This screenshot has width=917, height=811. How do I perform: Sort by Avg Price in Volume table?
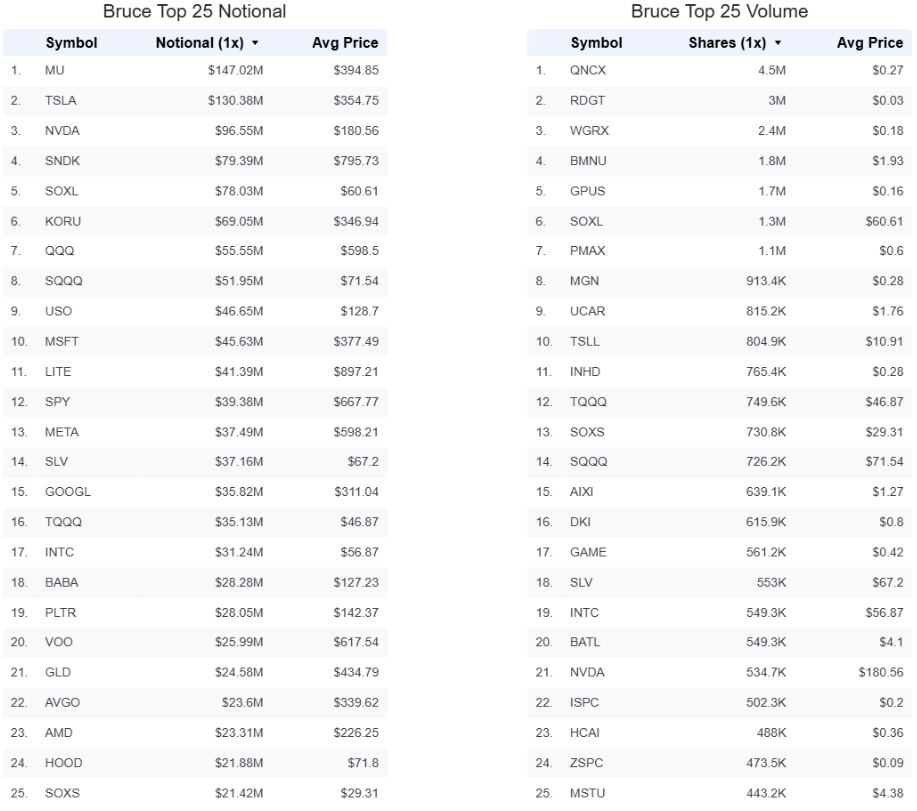point(870,43)
